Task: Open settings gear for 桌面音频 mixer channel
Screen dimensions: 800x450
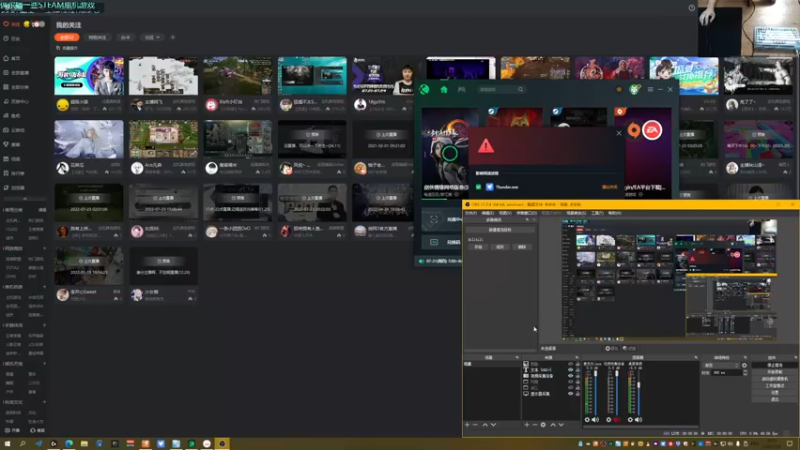Action: 630,419
